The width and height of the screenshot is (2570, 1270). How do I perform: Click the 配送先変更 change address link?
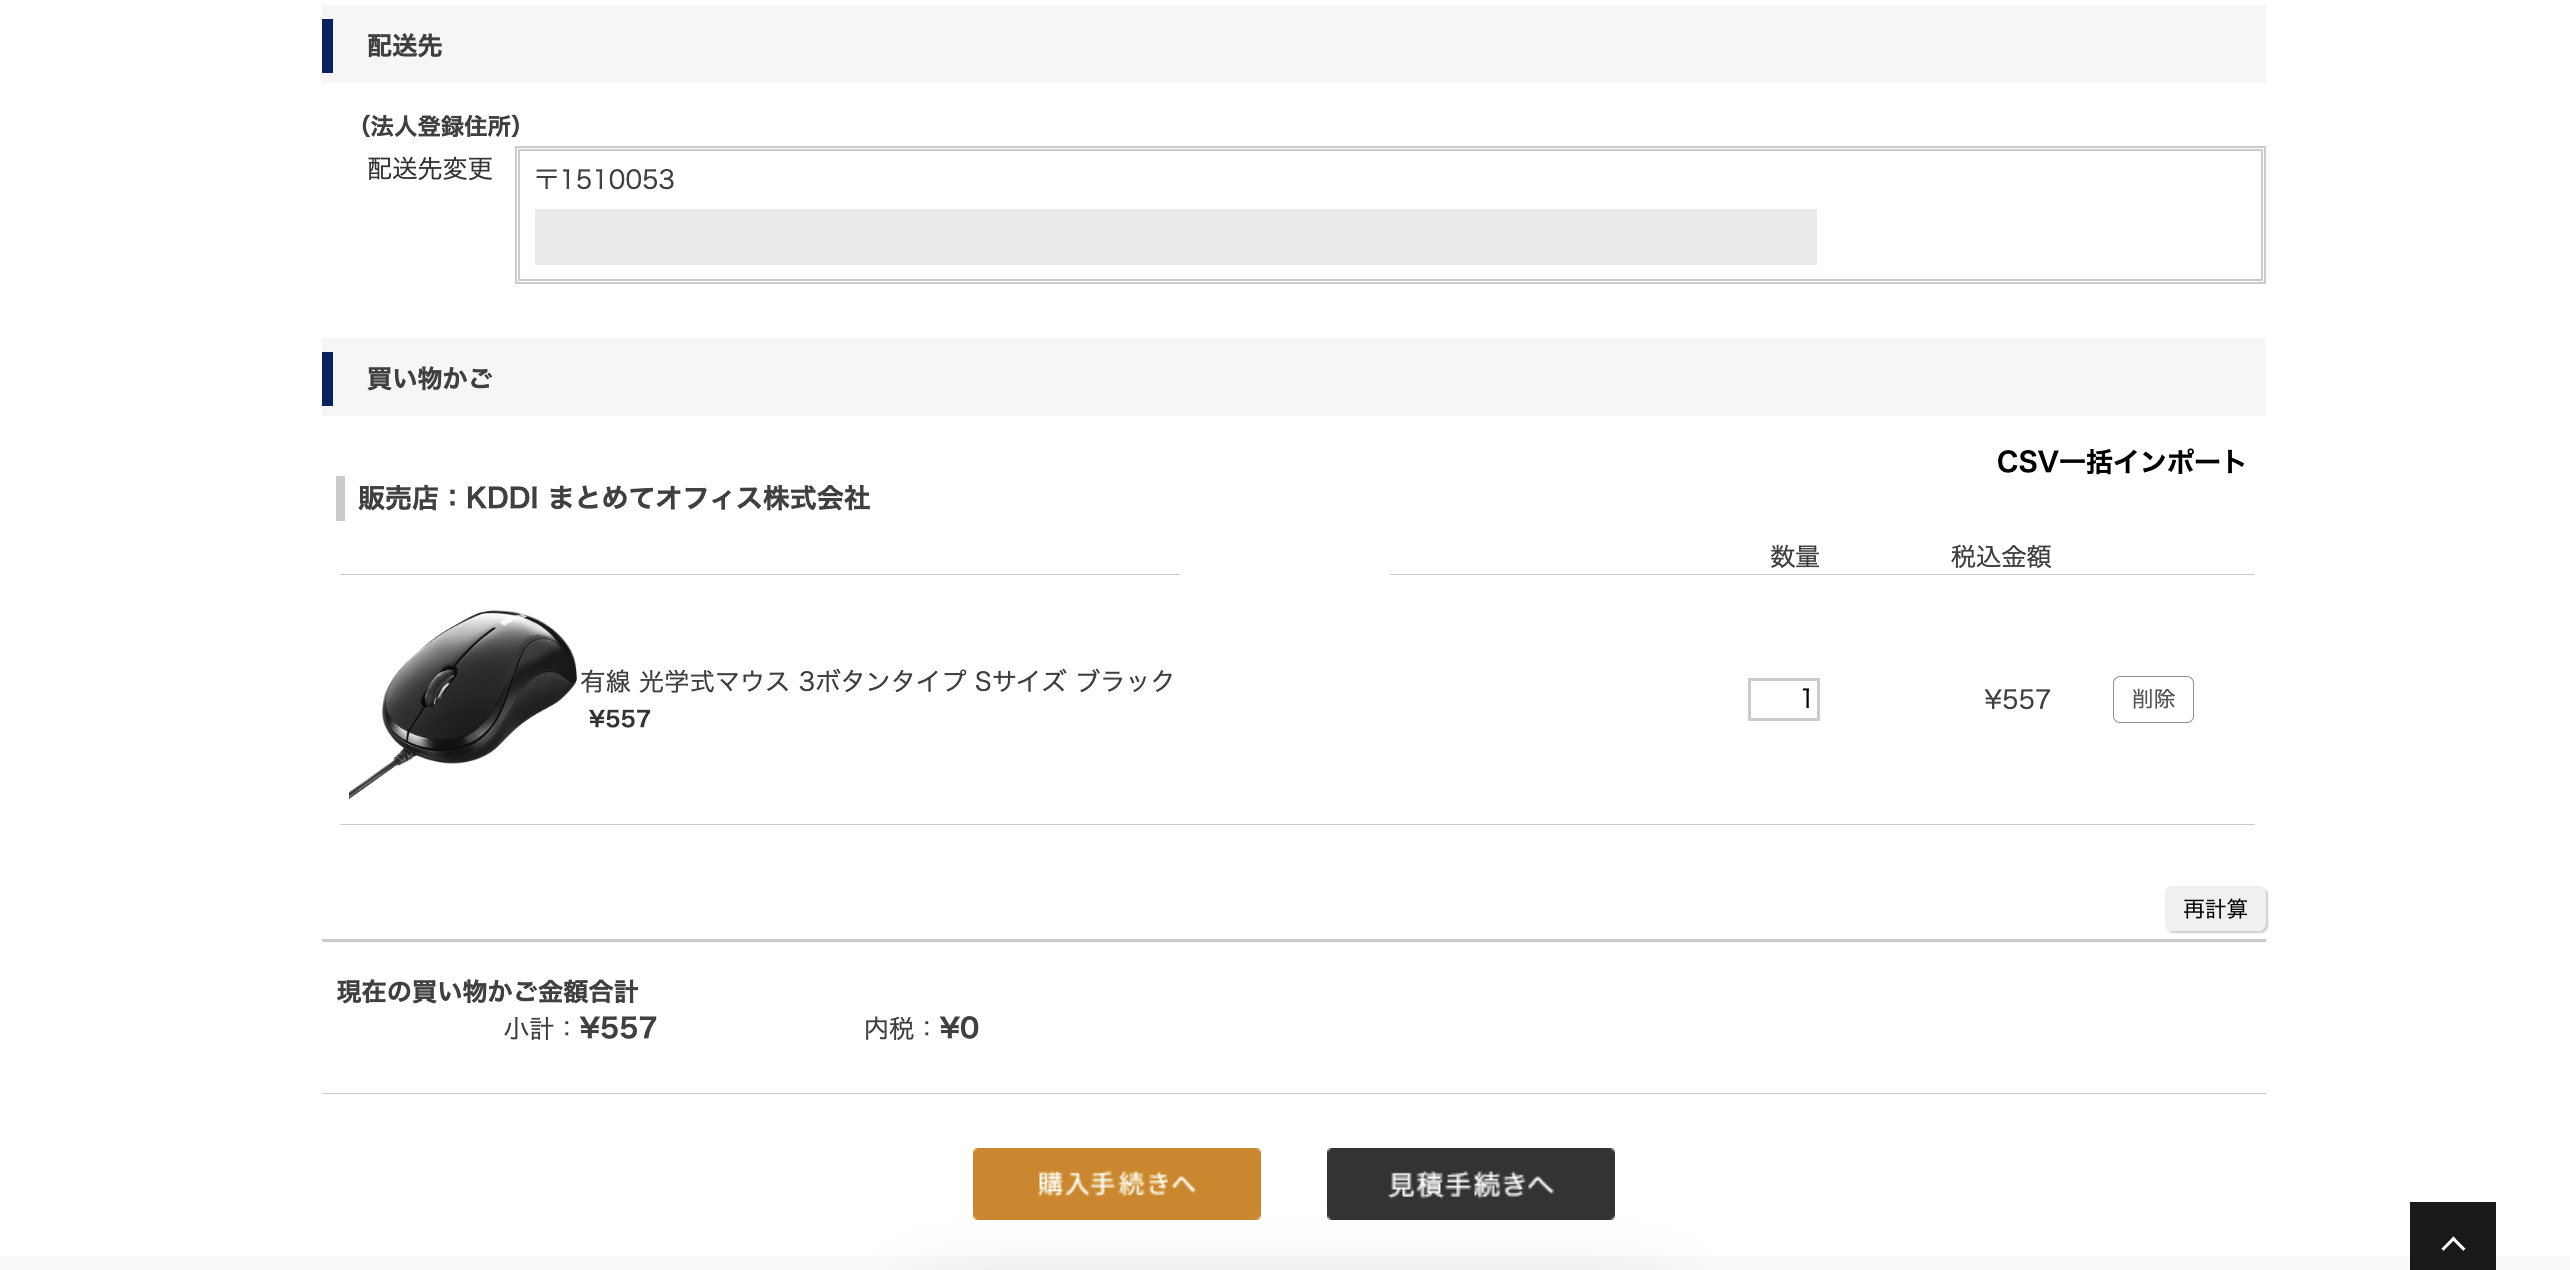(430, 169)
